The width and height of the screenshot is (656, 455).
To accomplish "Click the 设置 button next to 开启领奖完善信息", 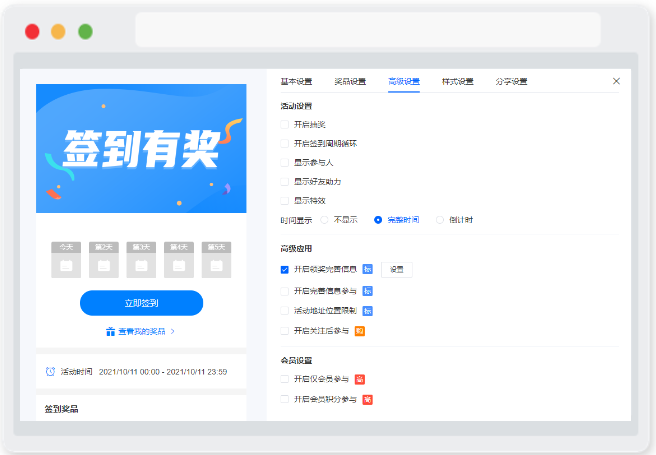I will click(397, 270).
